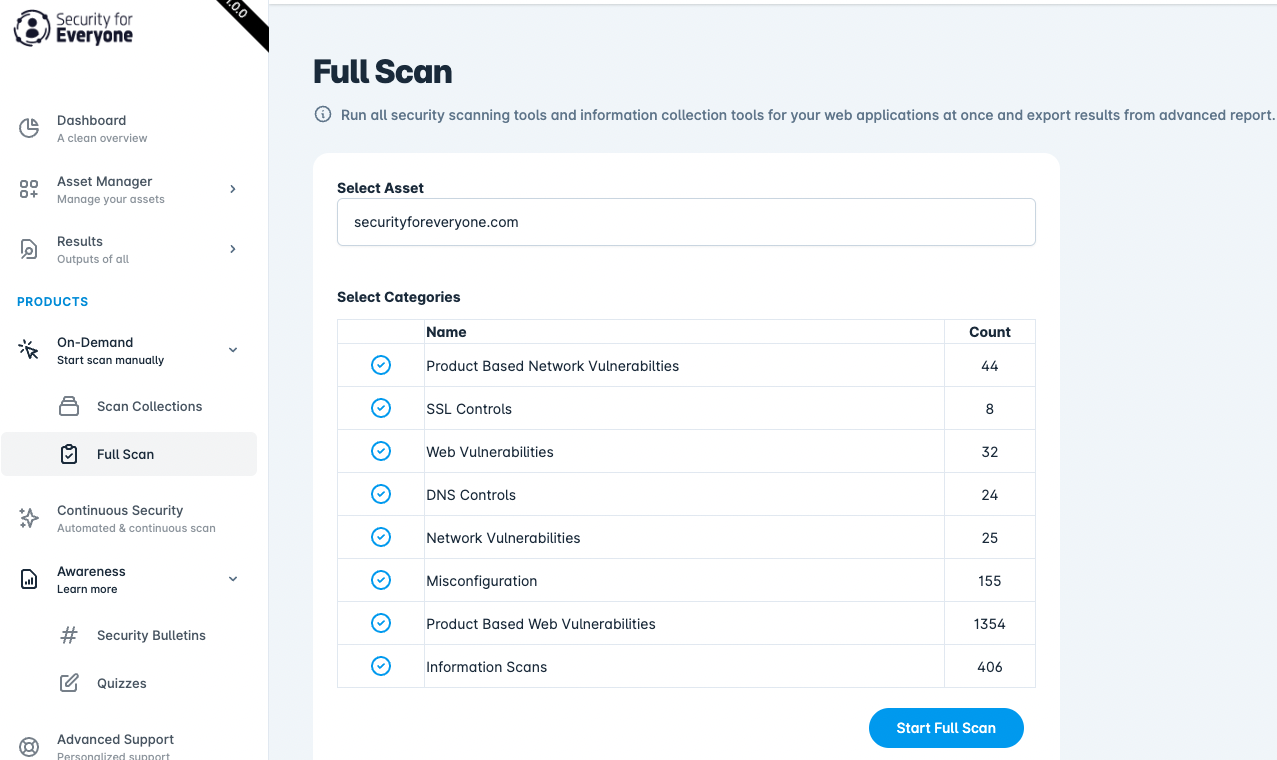Click the count value 155
The height and width of the screenshot is (760, 1277).
(x=990, y=581)
